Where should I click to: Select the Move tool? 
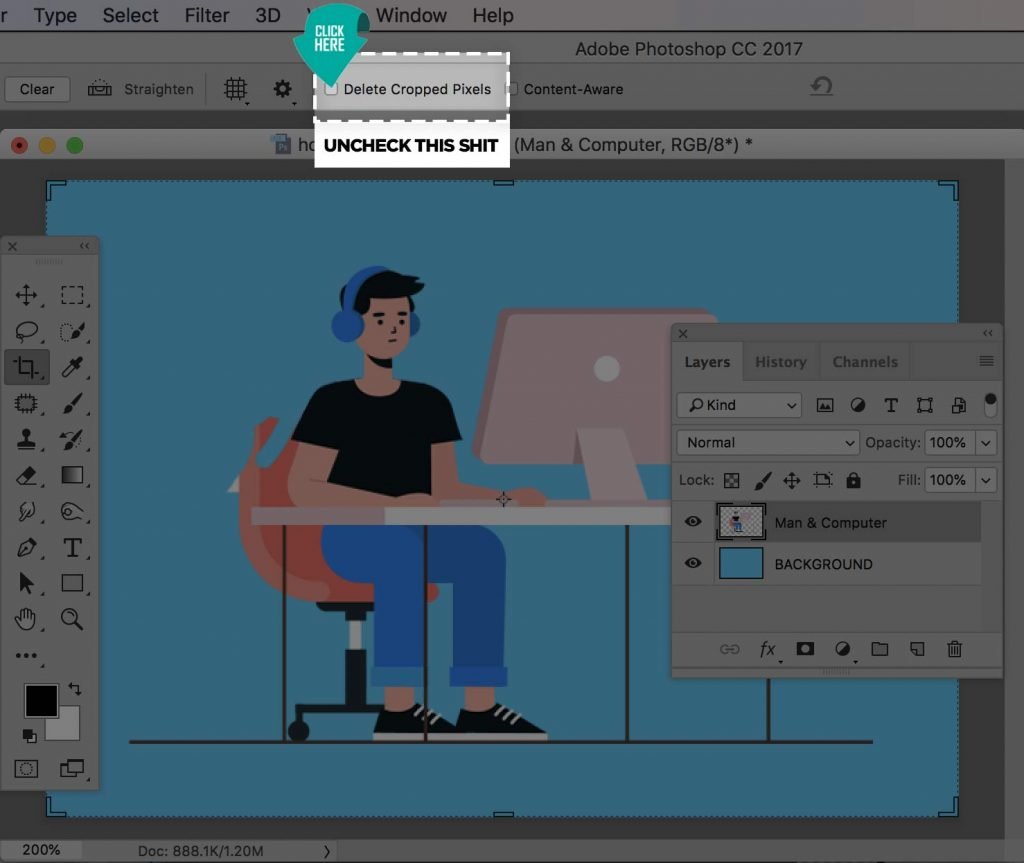click(x=26, y=295)
